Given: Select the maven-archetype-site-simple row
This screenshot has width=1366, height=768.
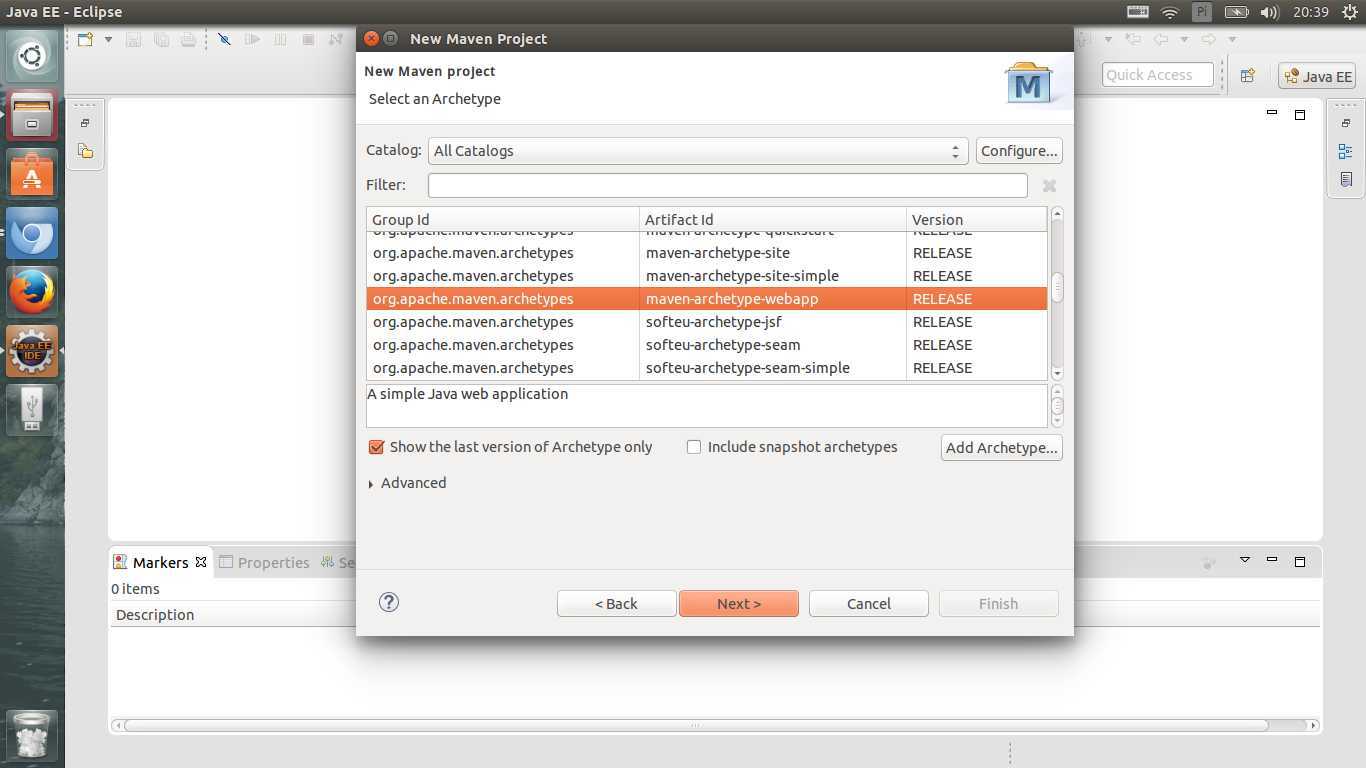Looking at the screenshot, I should pos(706,276).
